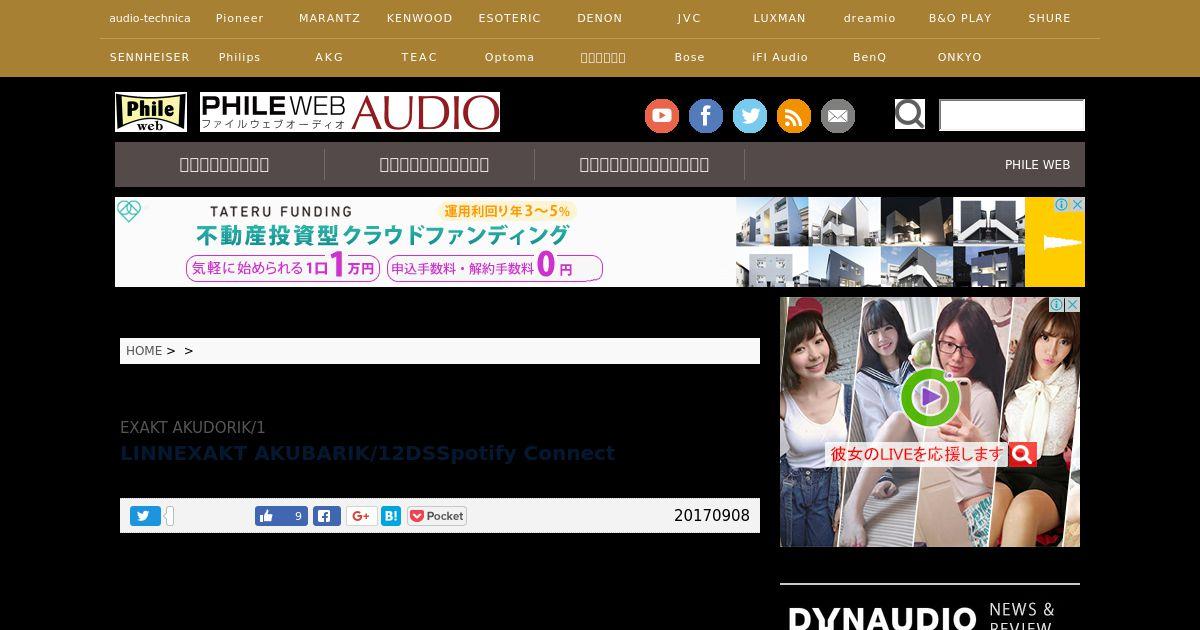
Task: Open the Pioneer brand link
Action: tap(240, 18)
